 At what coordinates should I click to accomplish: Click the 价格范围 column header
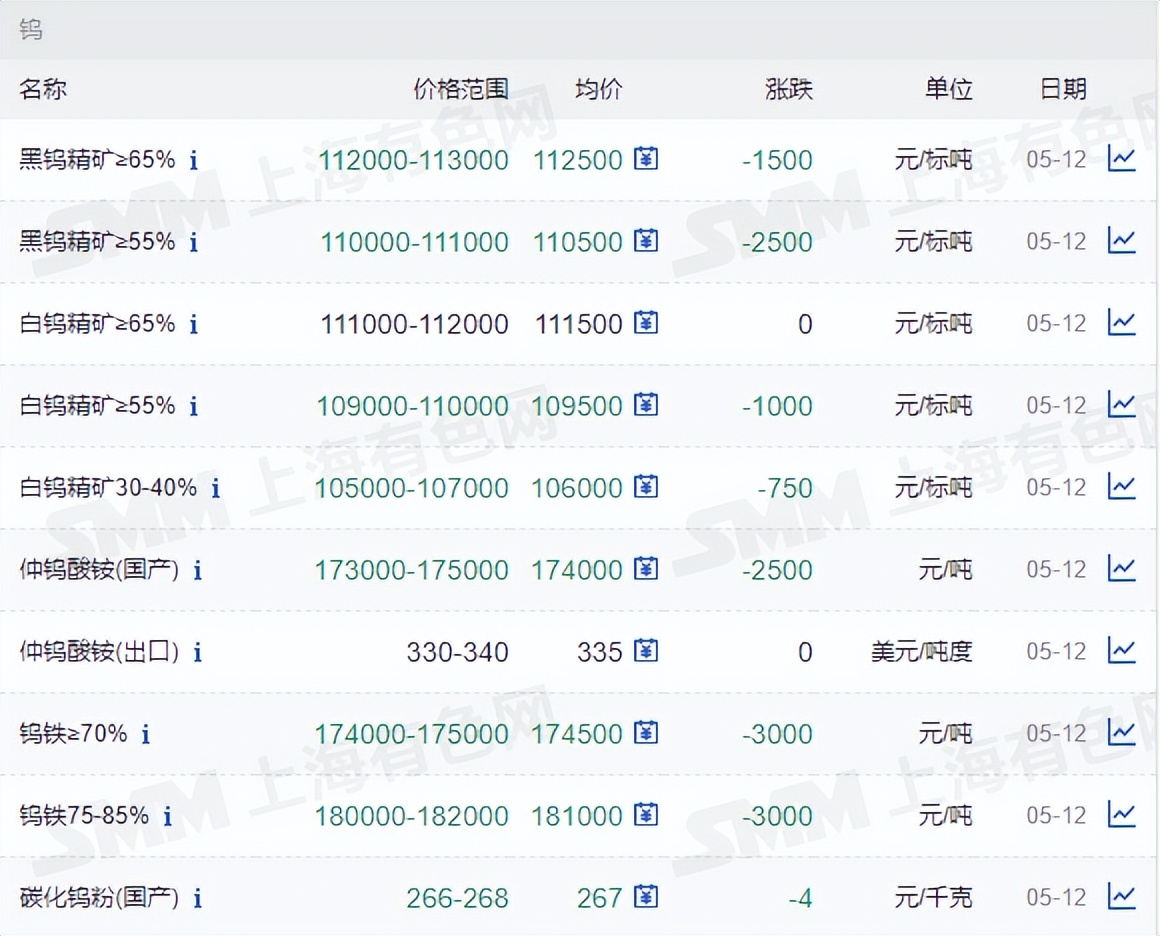point(461,90)
